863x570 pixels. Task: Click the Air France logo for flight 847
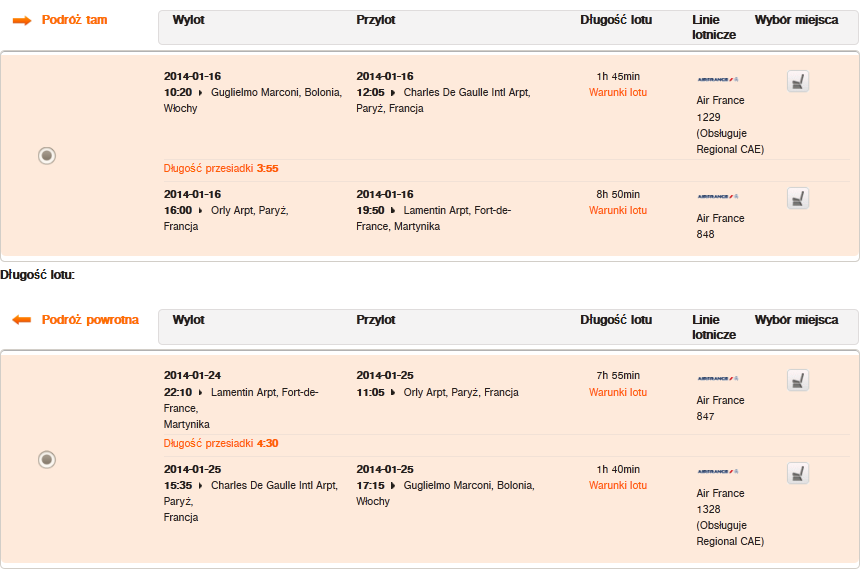pyautogui.click(x=718, y=379)
